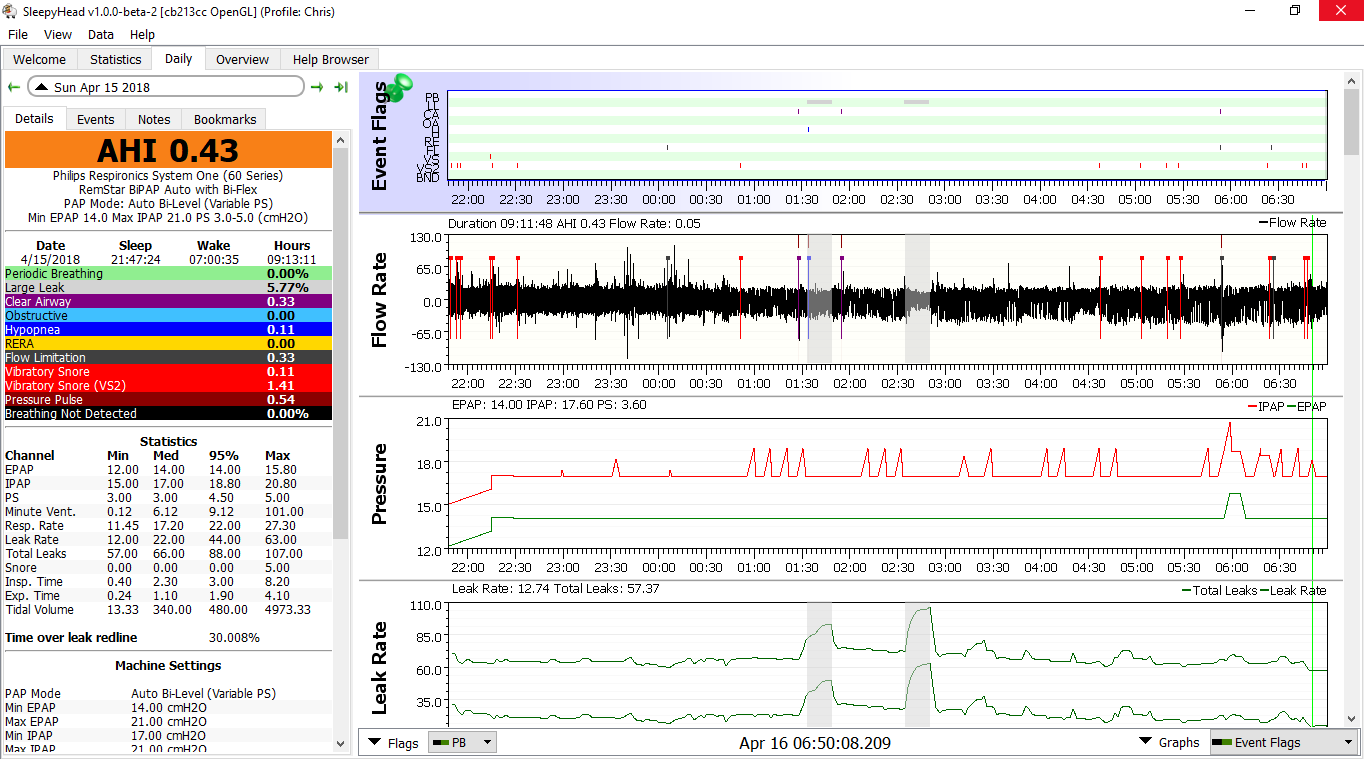Image resolution: width=1364 pixels, height=759 pixels.
Task: Click the purple Clear Airway row
Action: point(168,301)
